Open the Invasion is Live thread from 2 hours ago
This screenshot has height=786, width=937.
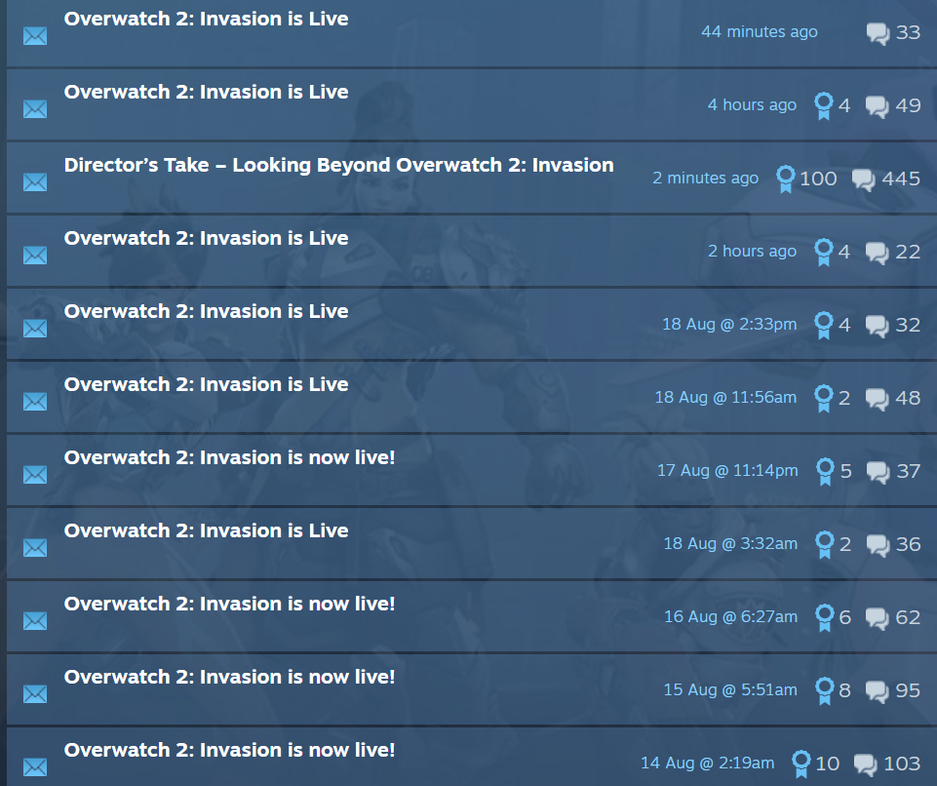pyautogui.click(x=206, y=238)
